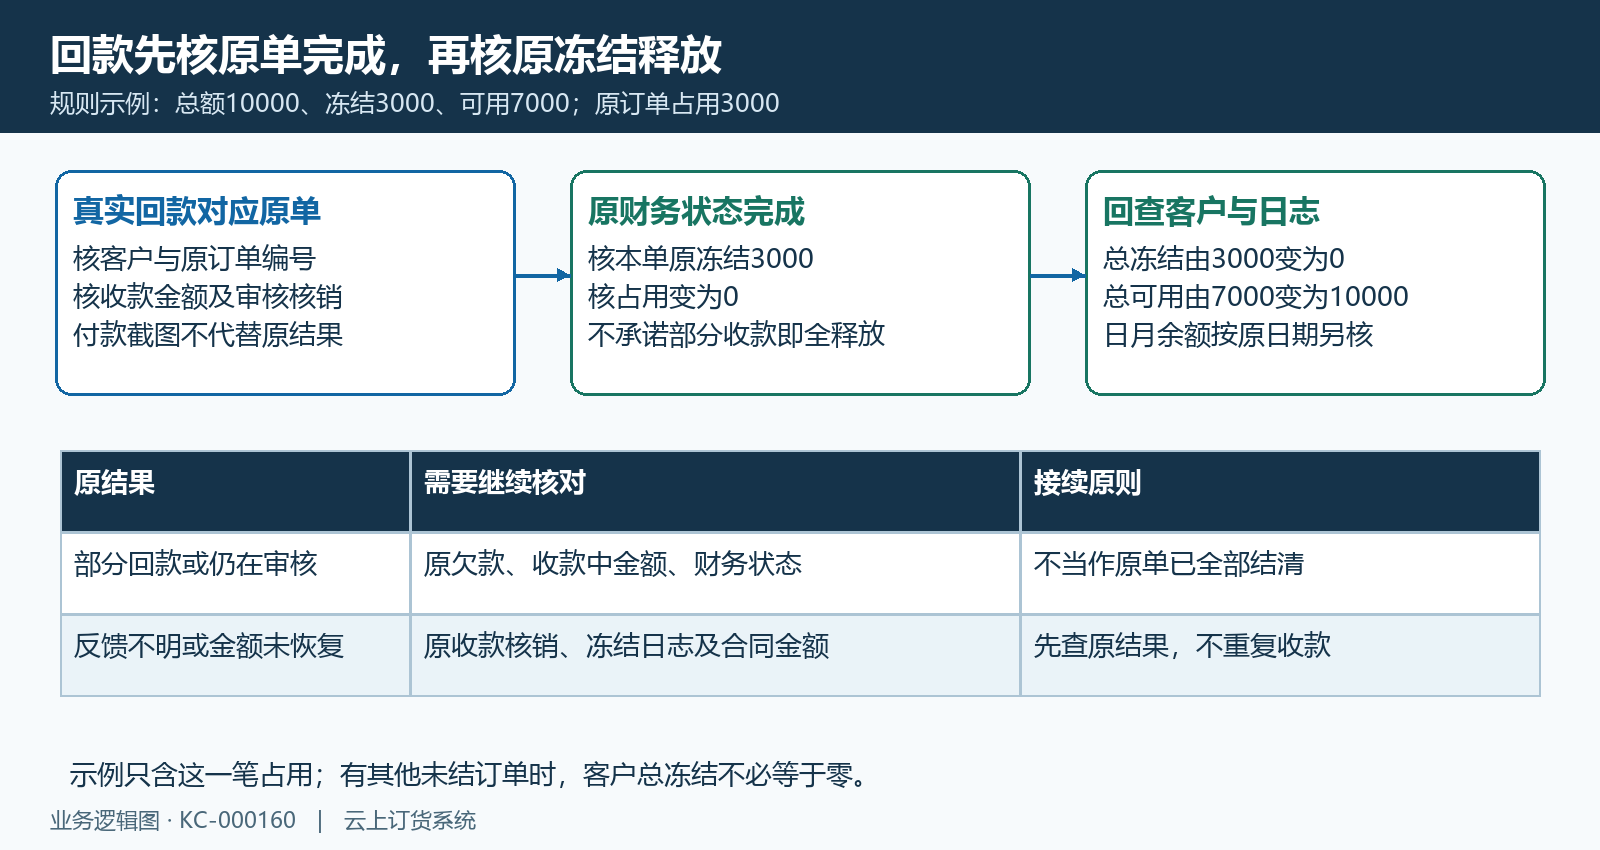
Task: Select the line 核本单原冻结3000
Action: coord(701,258)
